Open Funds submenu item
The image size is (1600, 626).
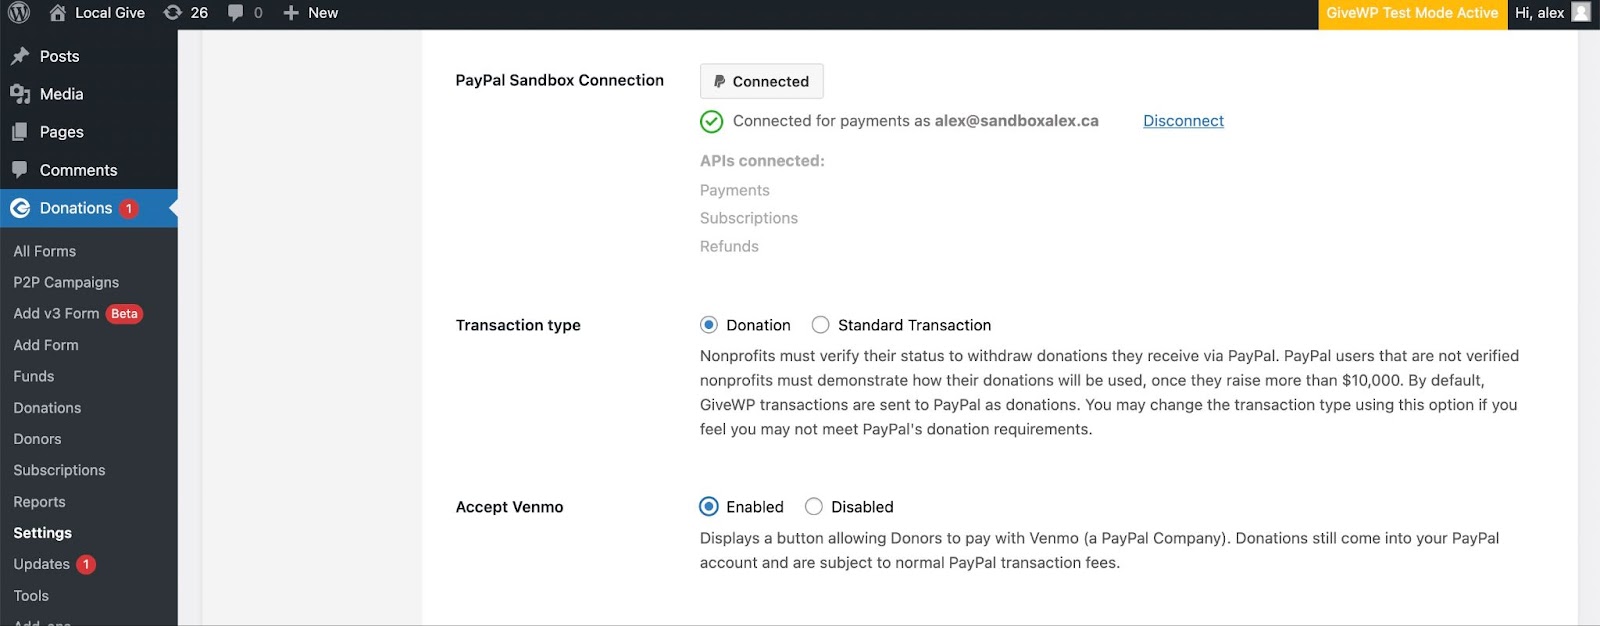(x=34, y=376)
